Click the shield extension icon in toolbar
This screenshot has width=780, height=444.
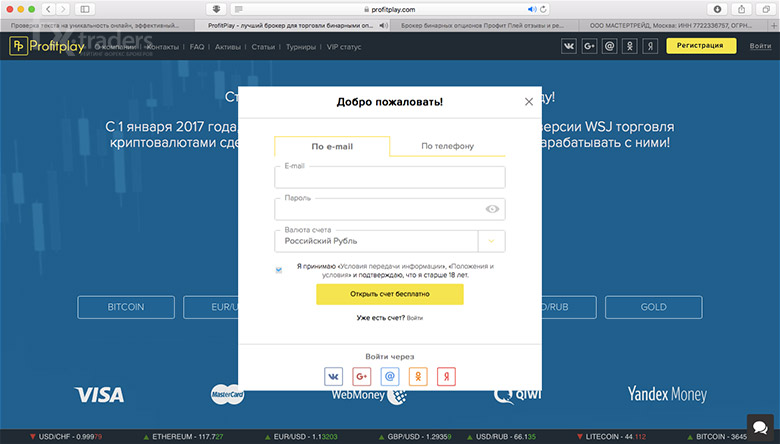pyautogui.click(x=216, y=9)
